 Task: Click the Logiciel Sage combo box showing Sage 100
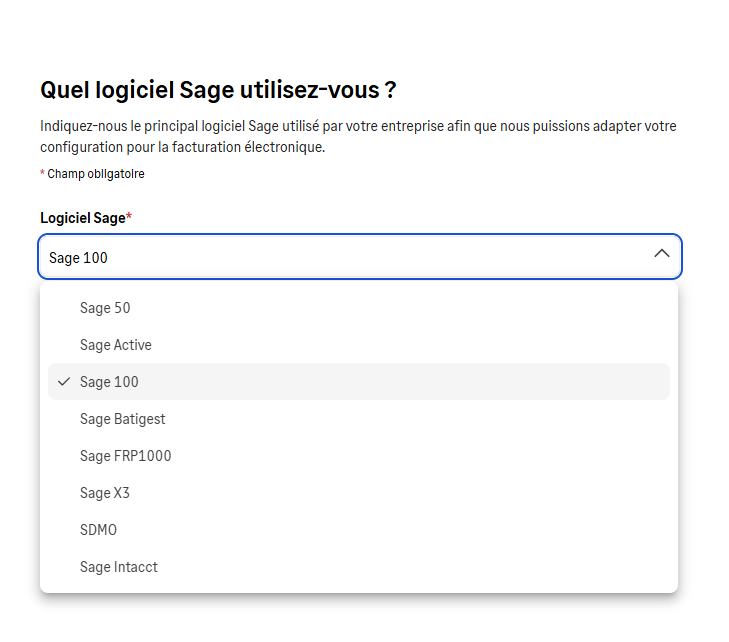pos(360,257)
